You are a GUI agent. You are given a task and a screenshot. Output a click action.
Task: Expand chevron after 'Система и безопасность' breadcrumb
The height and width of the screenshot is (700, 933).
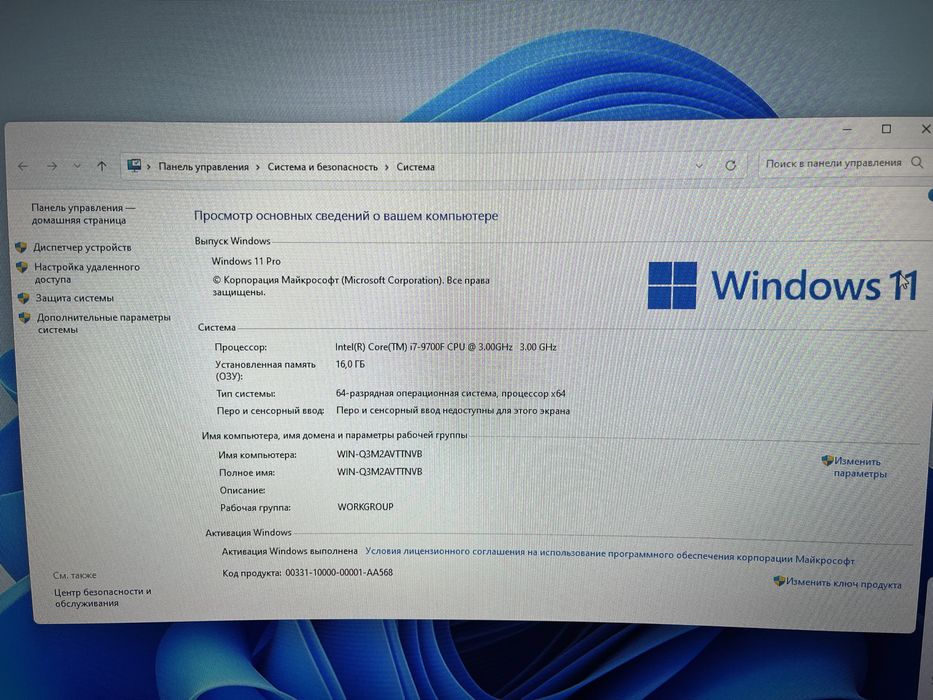coord(387,167)
